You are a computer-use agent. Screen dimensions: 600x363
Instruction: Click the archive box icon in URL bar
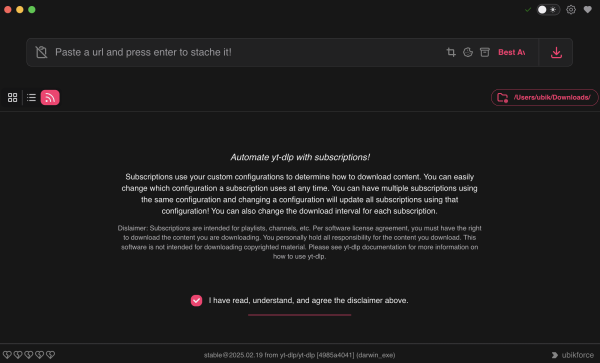point(485,52)
